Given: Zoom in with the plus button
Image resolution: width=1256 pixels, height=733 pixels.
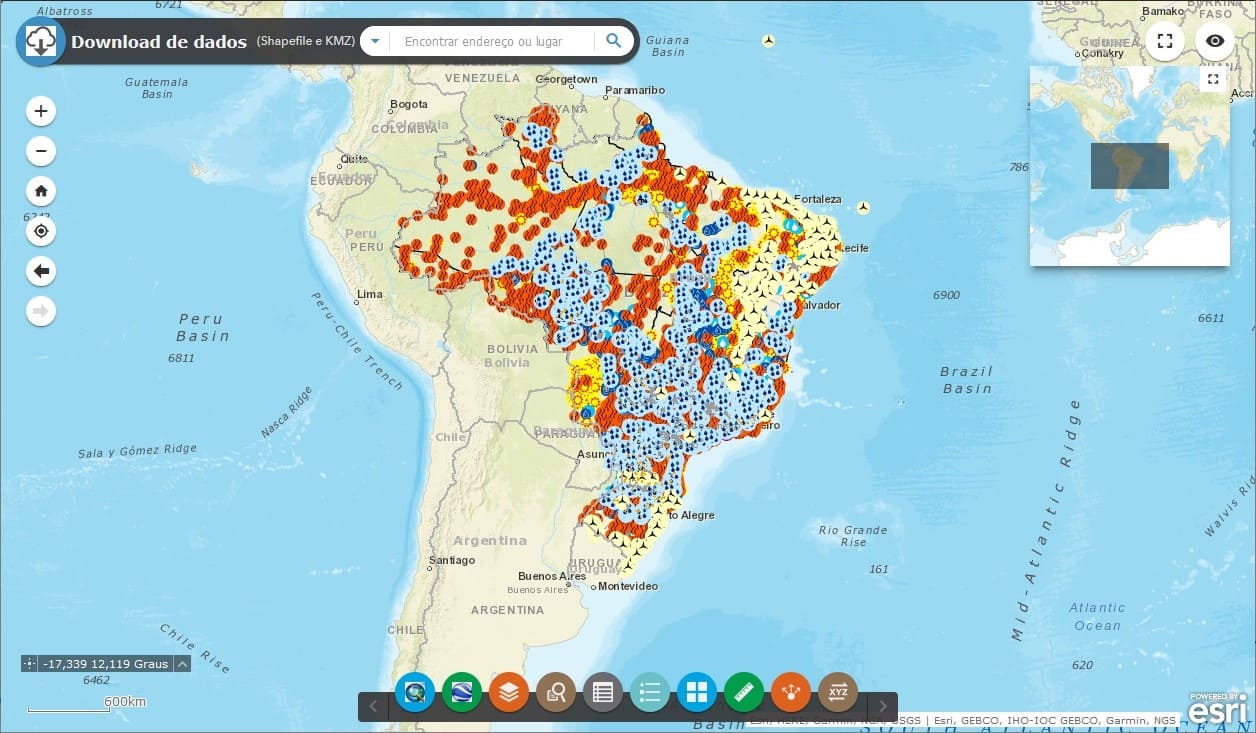Looking at the screenshot, I should [x=41, y=111].
